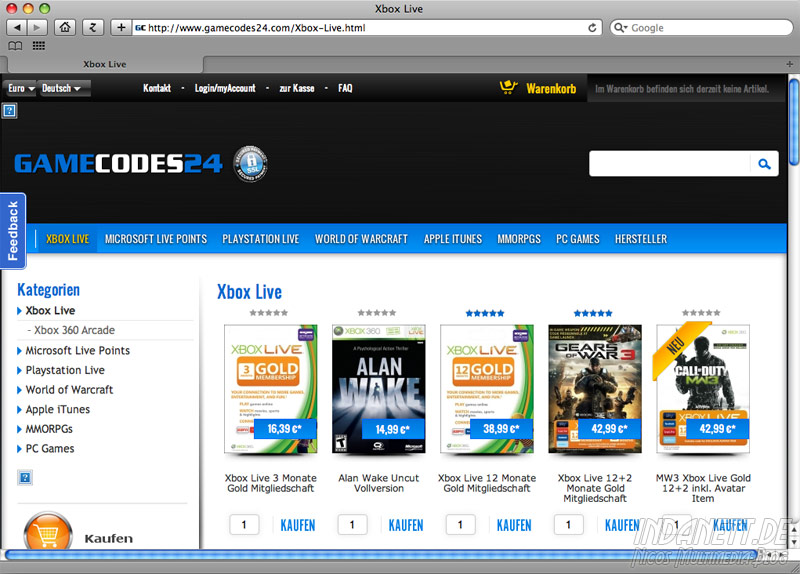The image size is (800, 574).
Task: Open the Login/myAccount link
Action: tap(225, 88)
